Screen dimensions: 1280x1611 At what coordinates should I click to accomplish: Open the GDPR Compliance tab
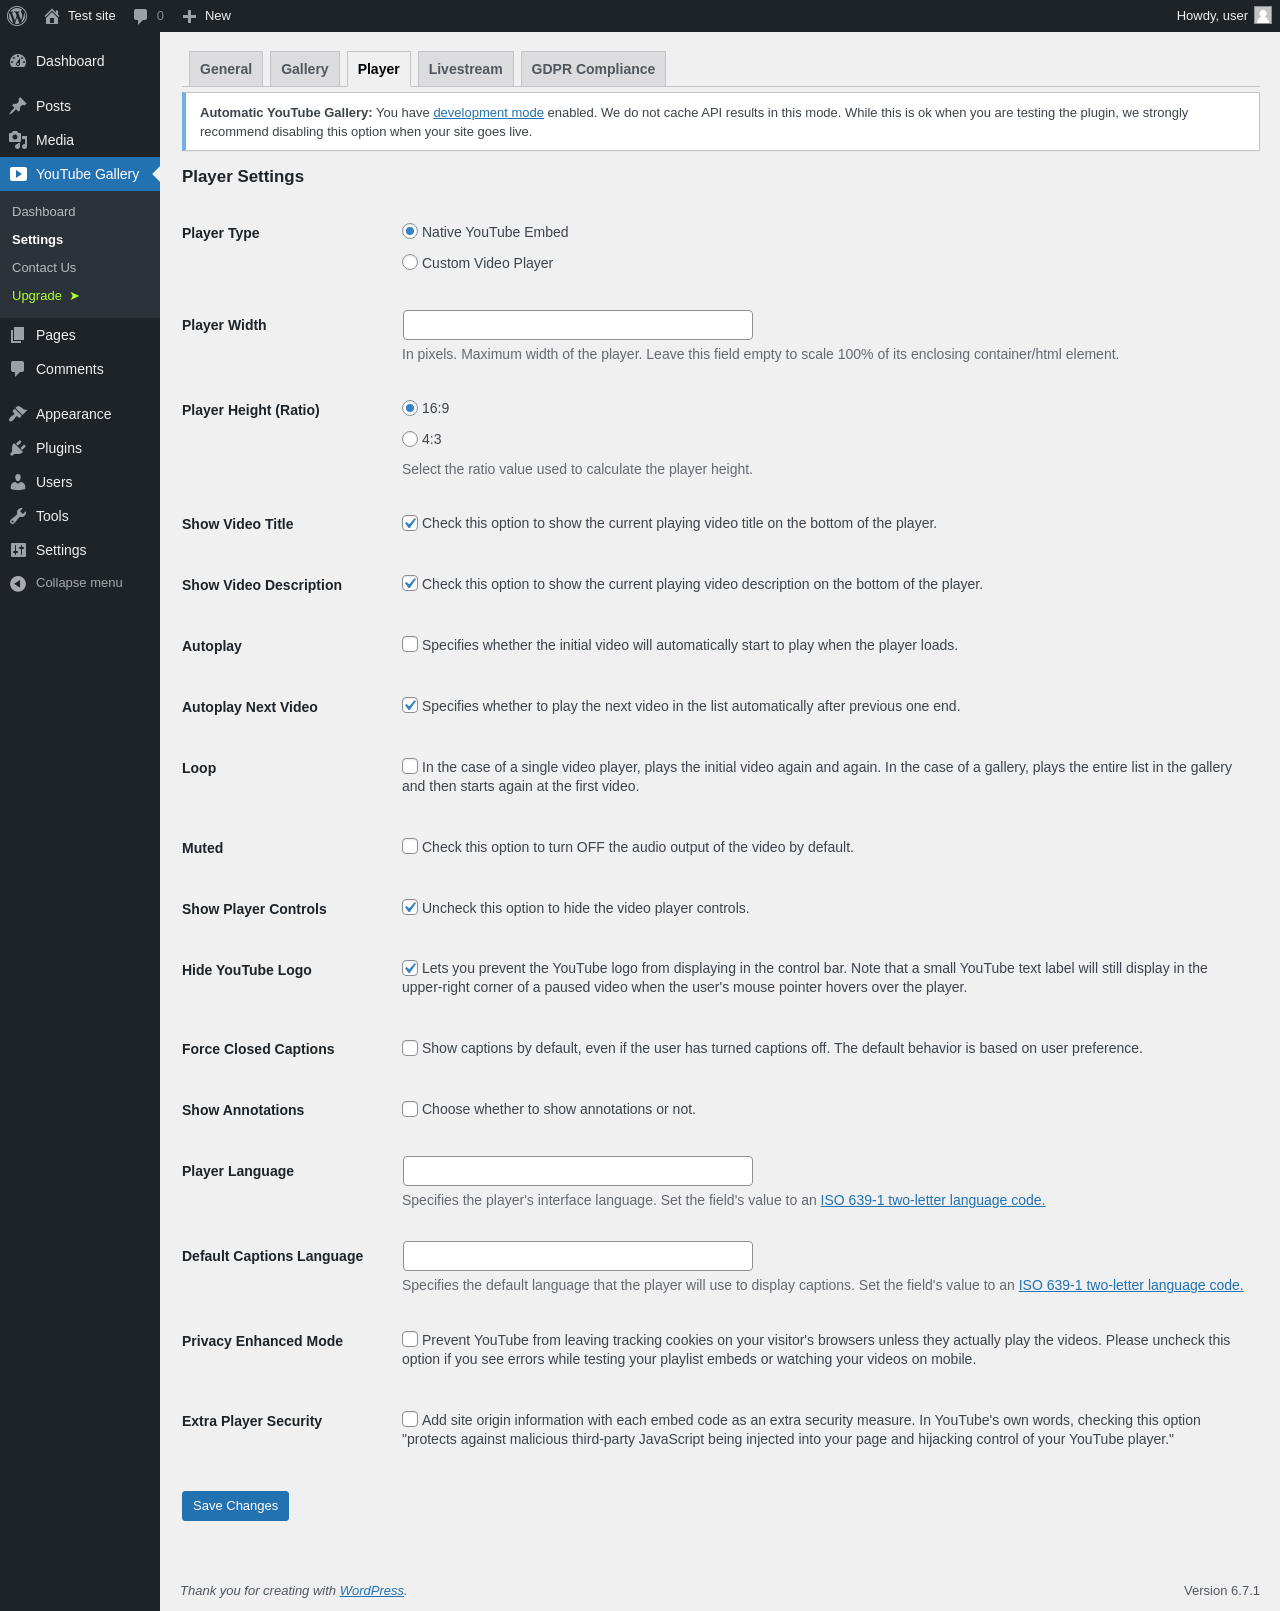pos(593,69)
